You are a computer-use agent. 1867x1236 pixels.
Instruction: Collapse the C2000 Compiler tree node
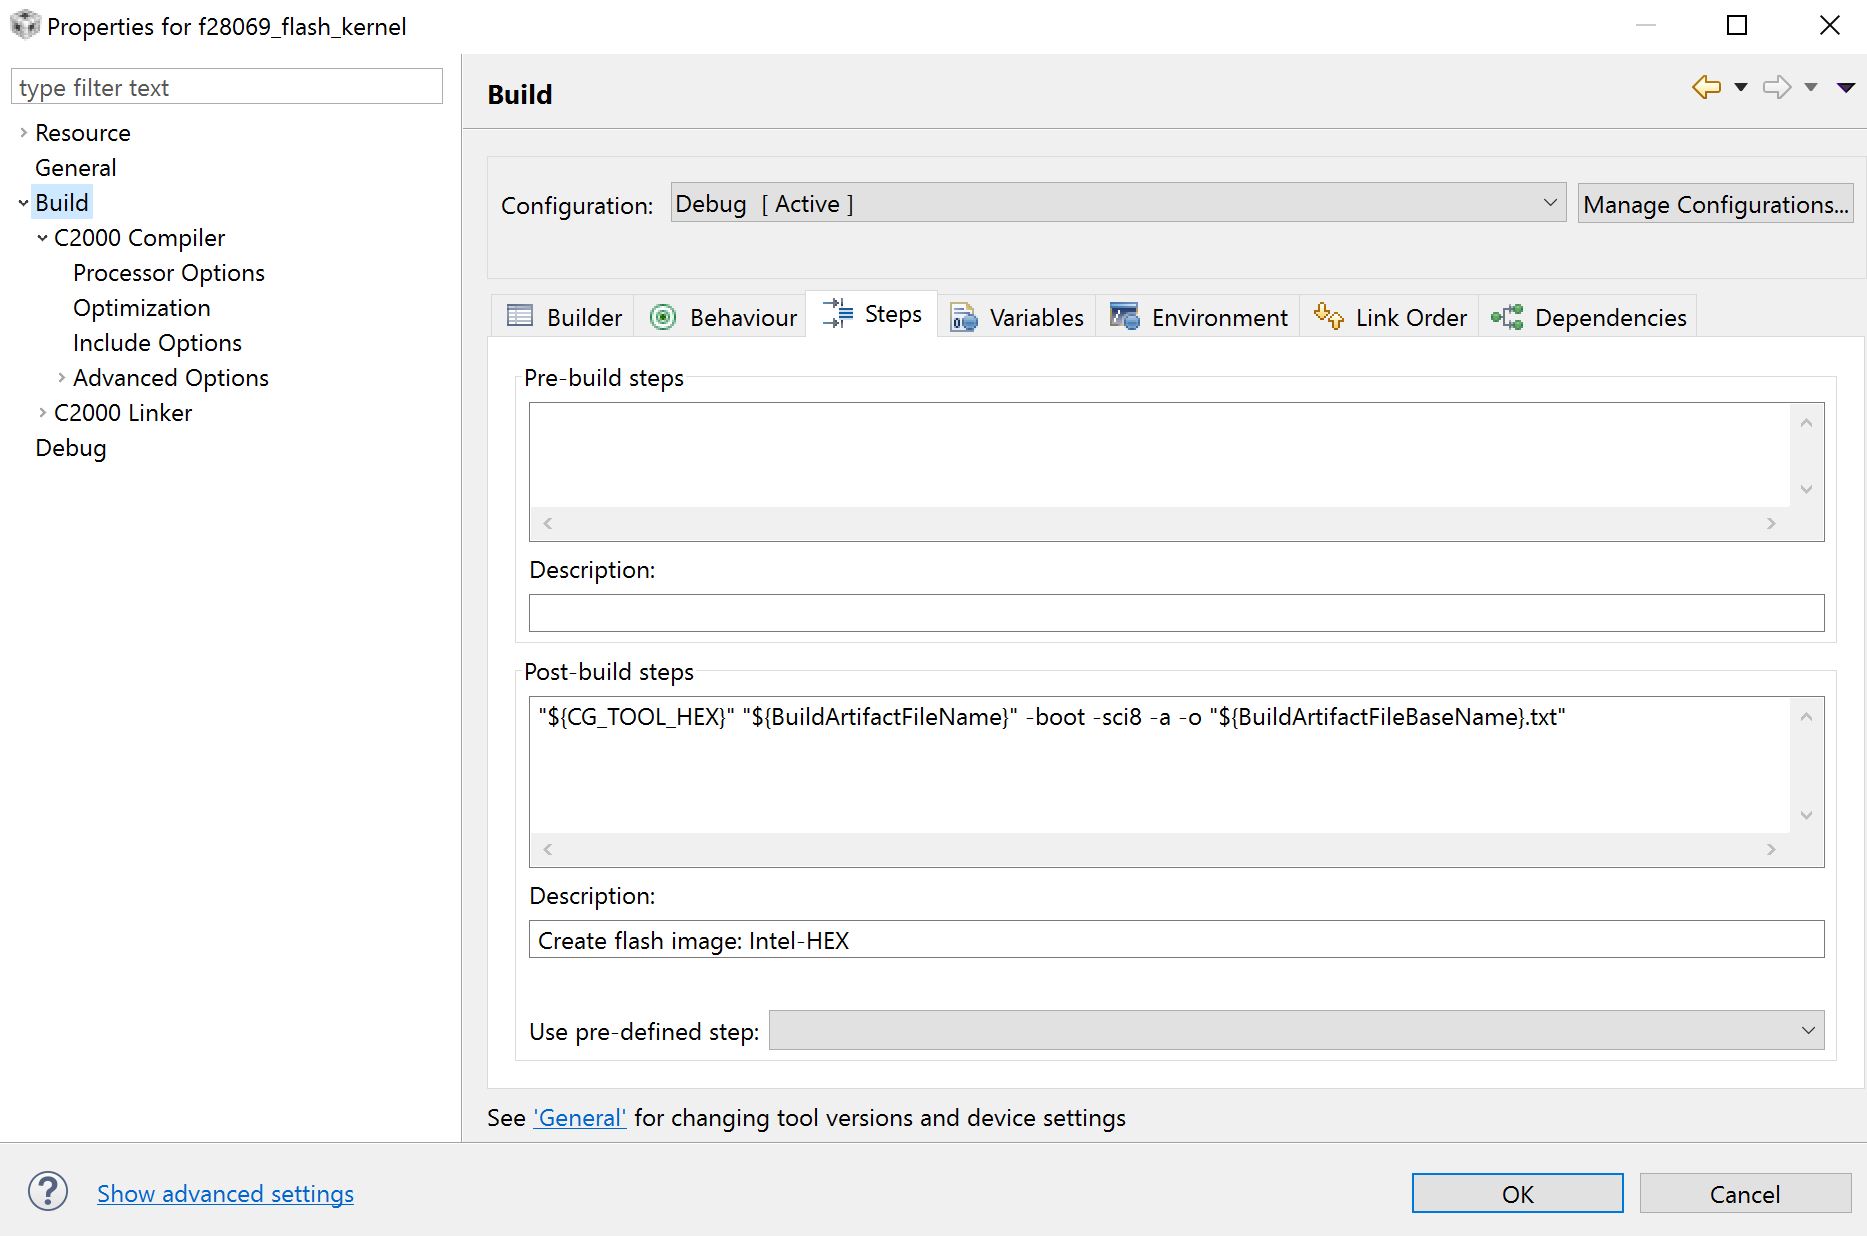pyautogui.click(x=42, y=238)
